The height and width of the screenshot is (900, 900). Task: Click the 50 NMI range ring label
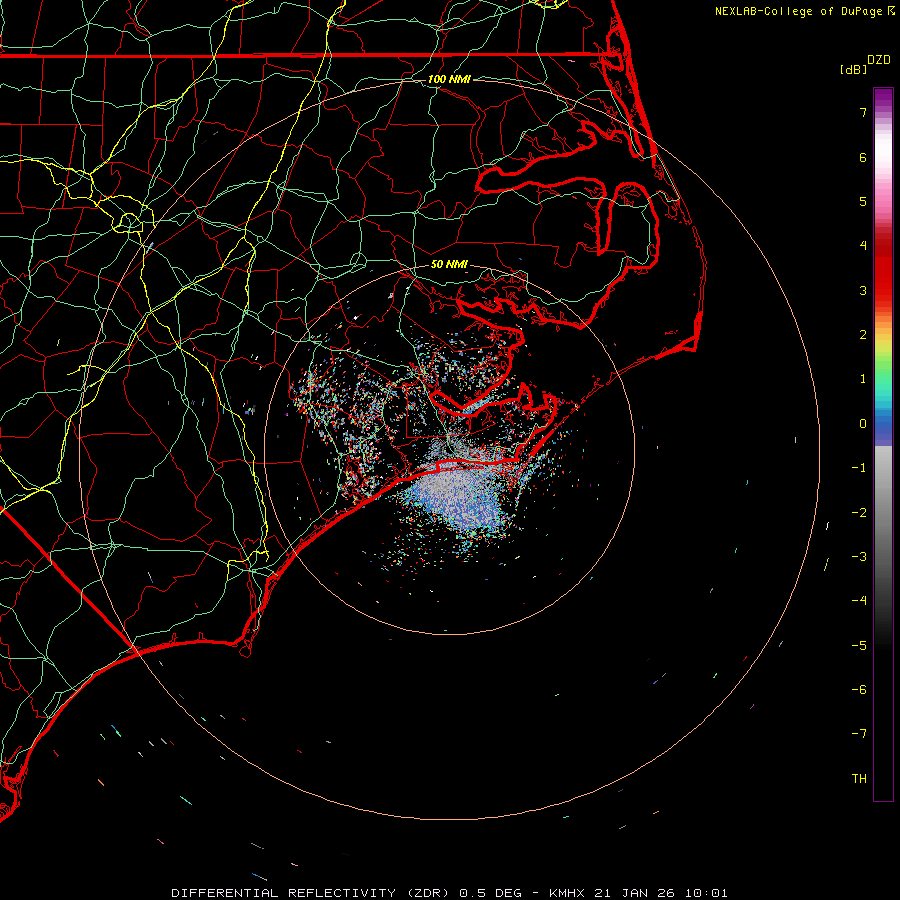(449, 264)
